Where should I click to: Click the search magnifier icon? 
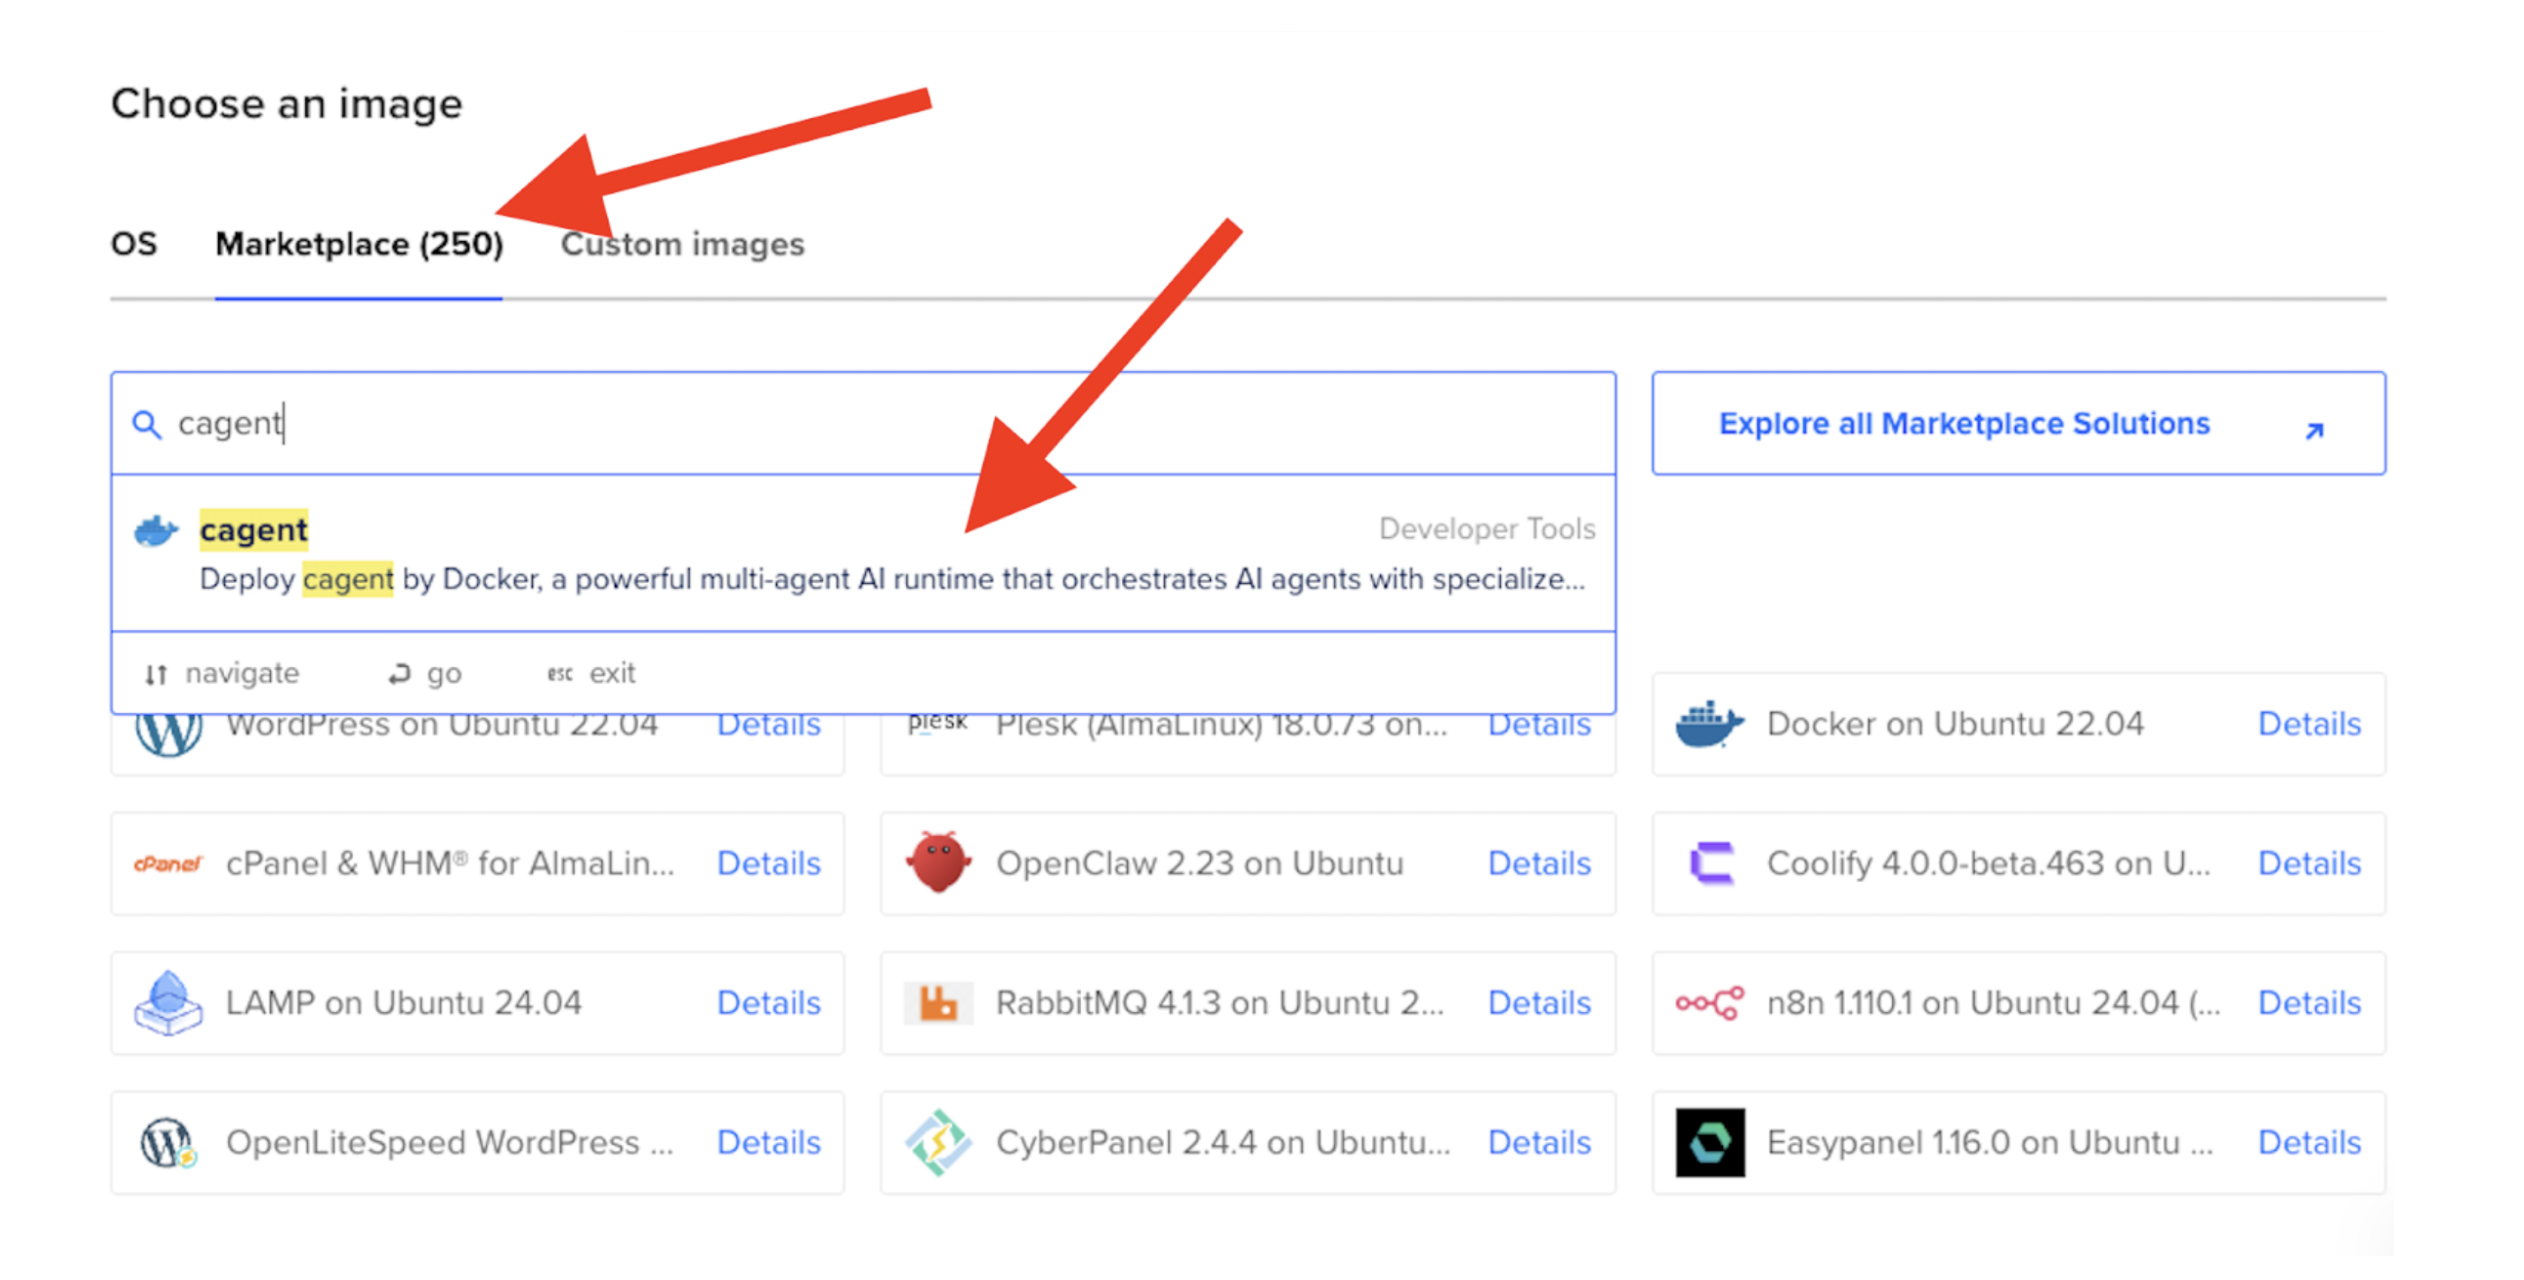point(147,424)
